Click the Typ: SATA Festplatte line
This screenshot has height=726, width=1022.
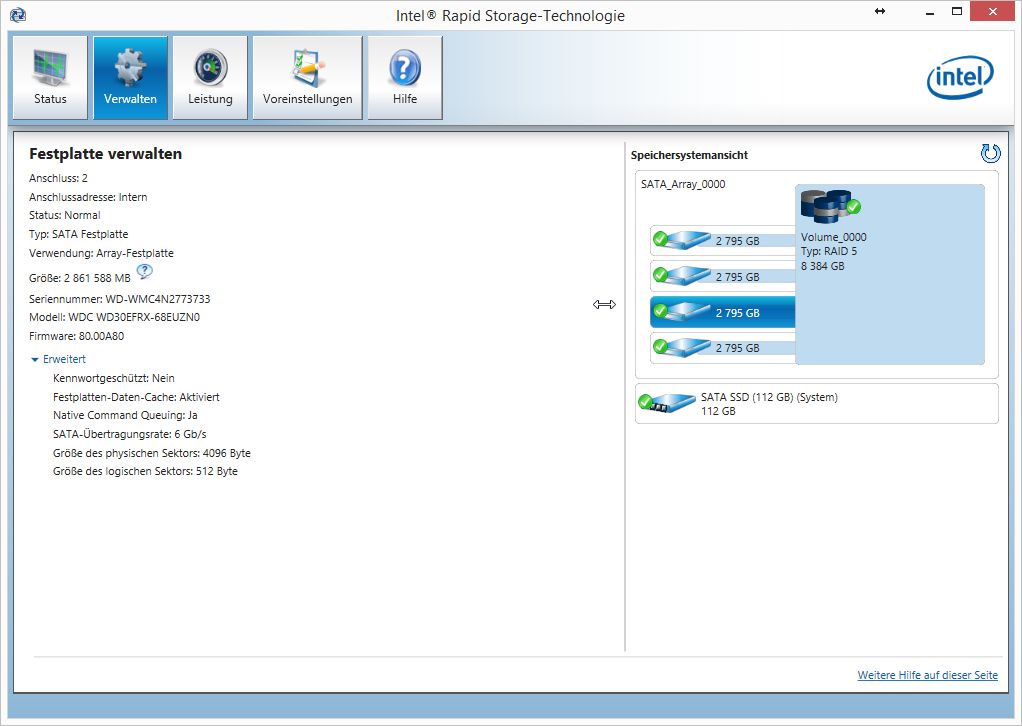tap(78, 234)
